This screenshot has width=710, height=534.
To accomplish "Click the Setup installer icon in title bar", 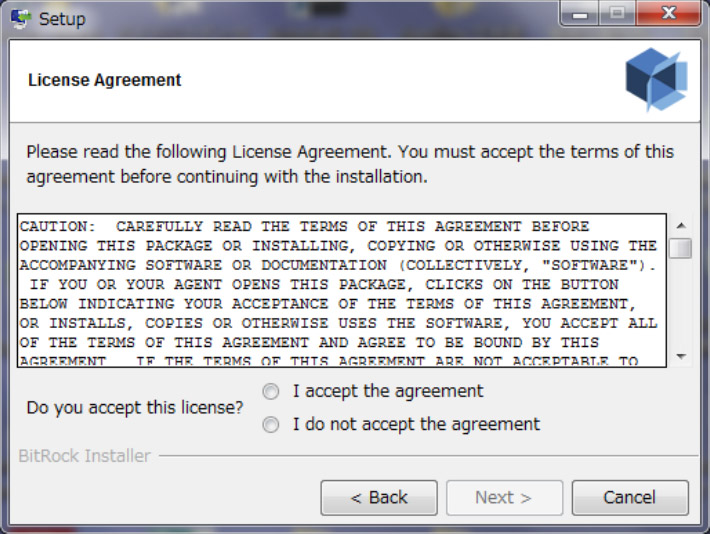I will 20,19.
